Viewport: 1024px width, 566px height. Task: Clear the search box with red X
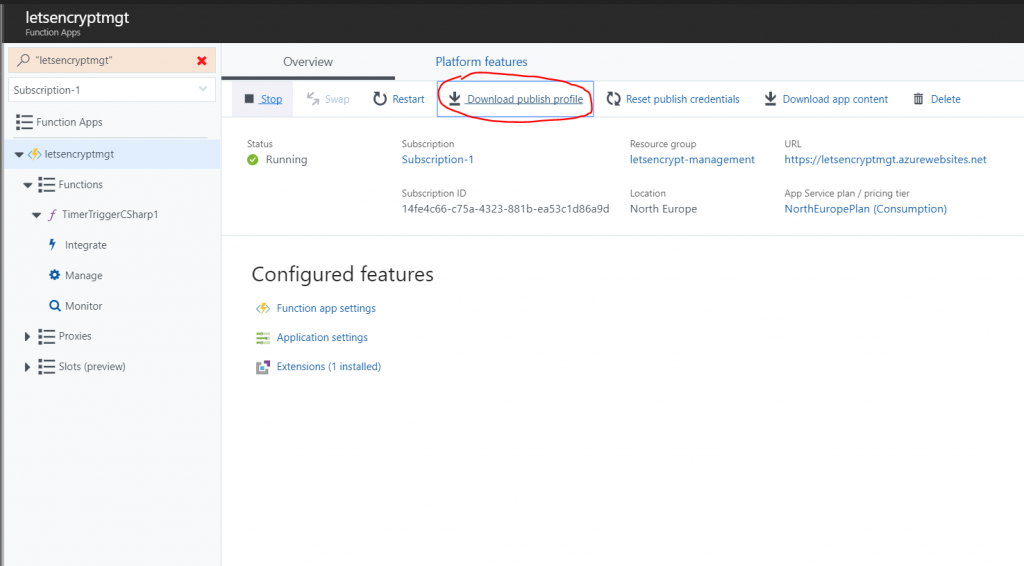click(x=202, y=61)
